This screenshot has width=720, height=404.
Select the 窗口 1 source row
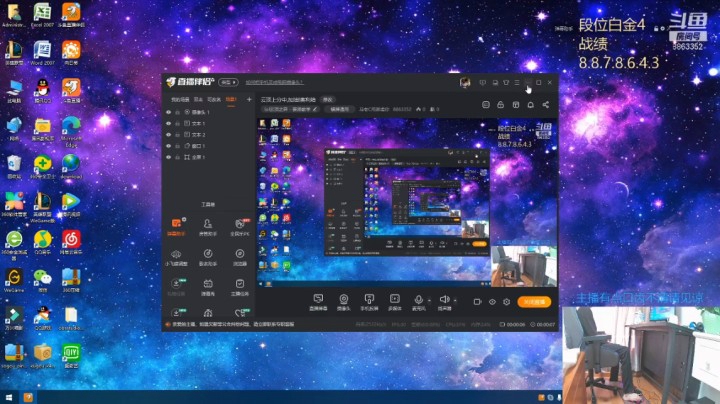209,146
